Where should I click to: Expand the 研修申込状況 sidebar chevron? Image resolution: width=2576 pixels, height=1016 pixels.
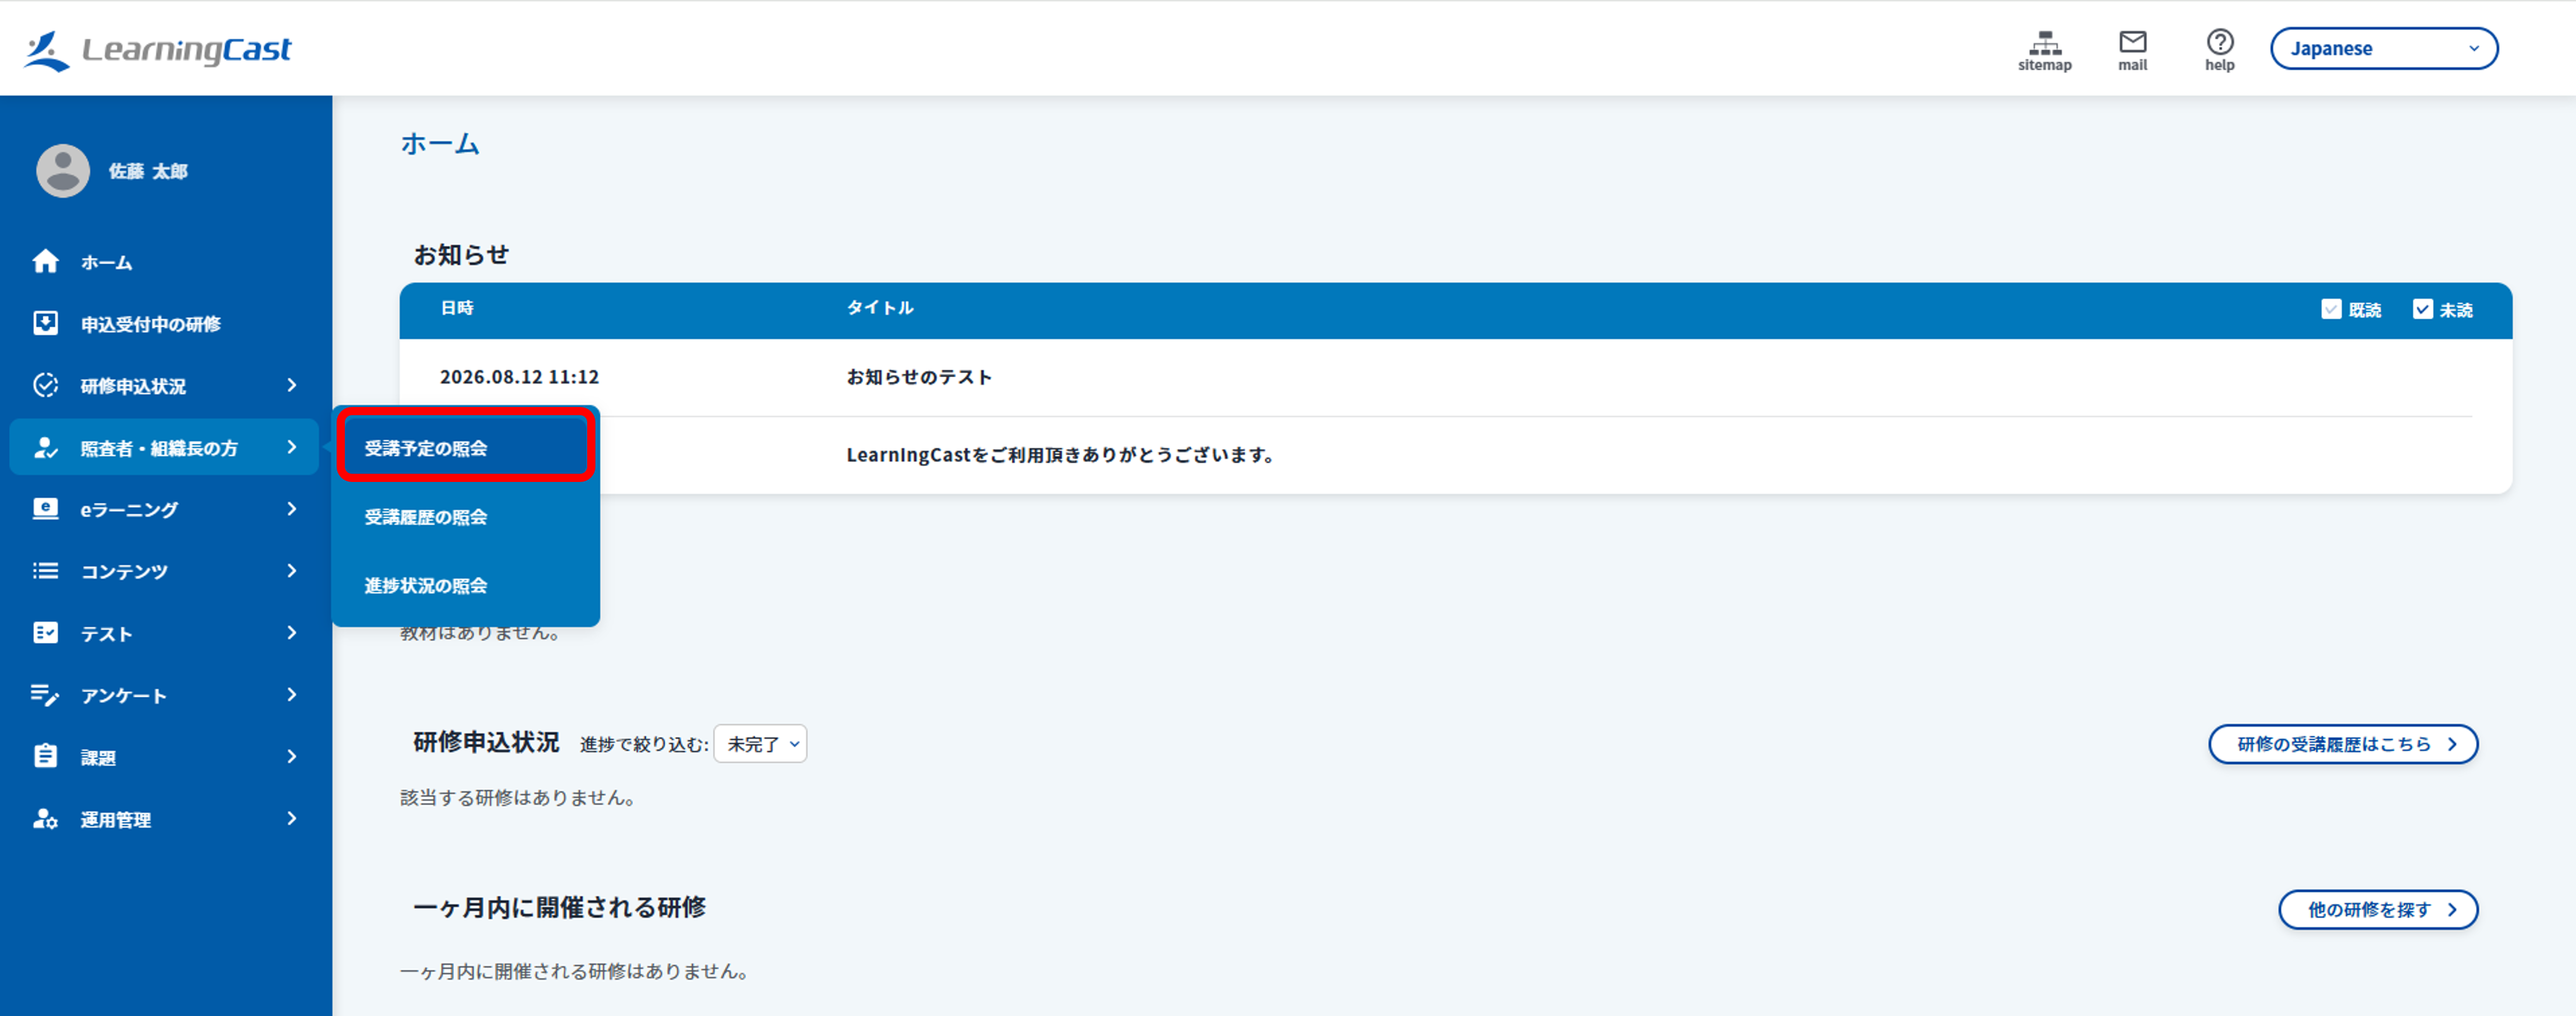[x=292, y=385]
